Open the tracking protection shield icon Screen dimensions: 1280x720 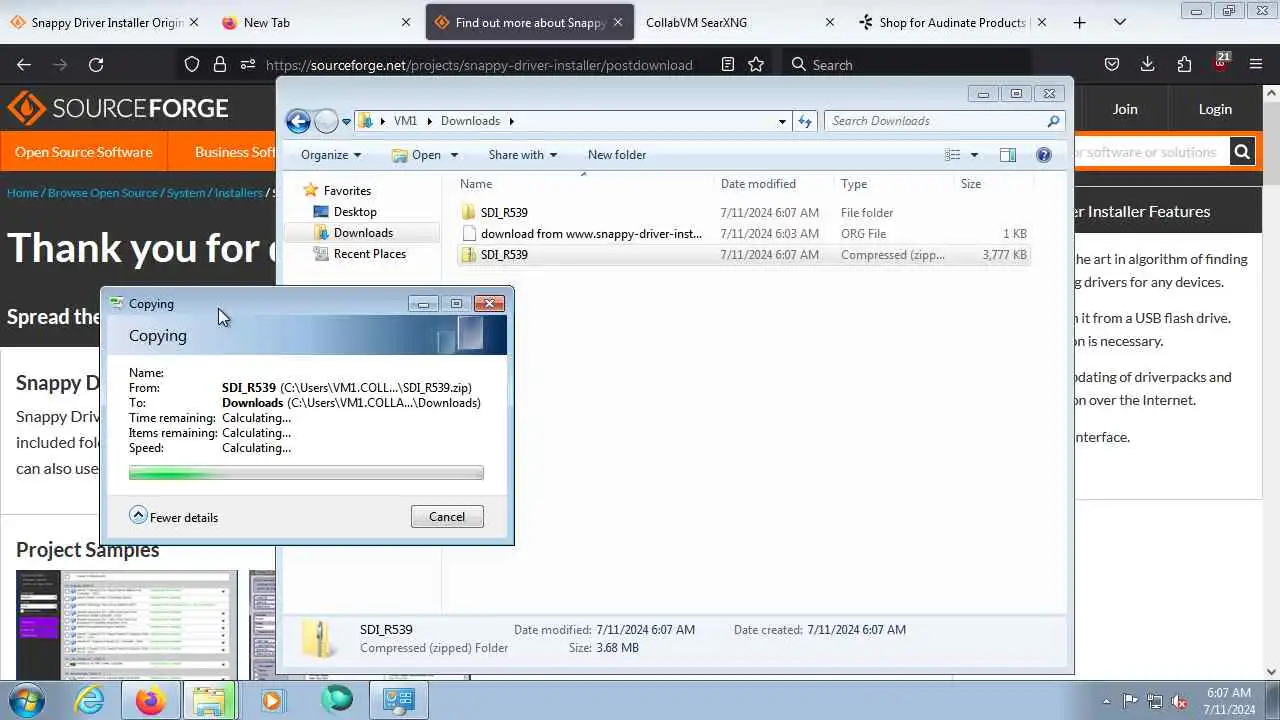[192, 64]
